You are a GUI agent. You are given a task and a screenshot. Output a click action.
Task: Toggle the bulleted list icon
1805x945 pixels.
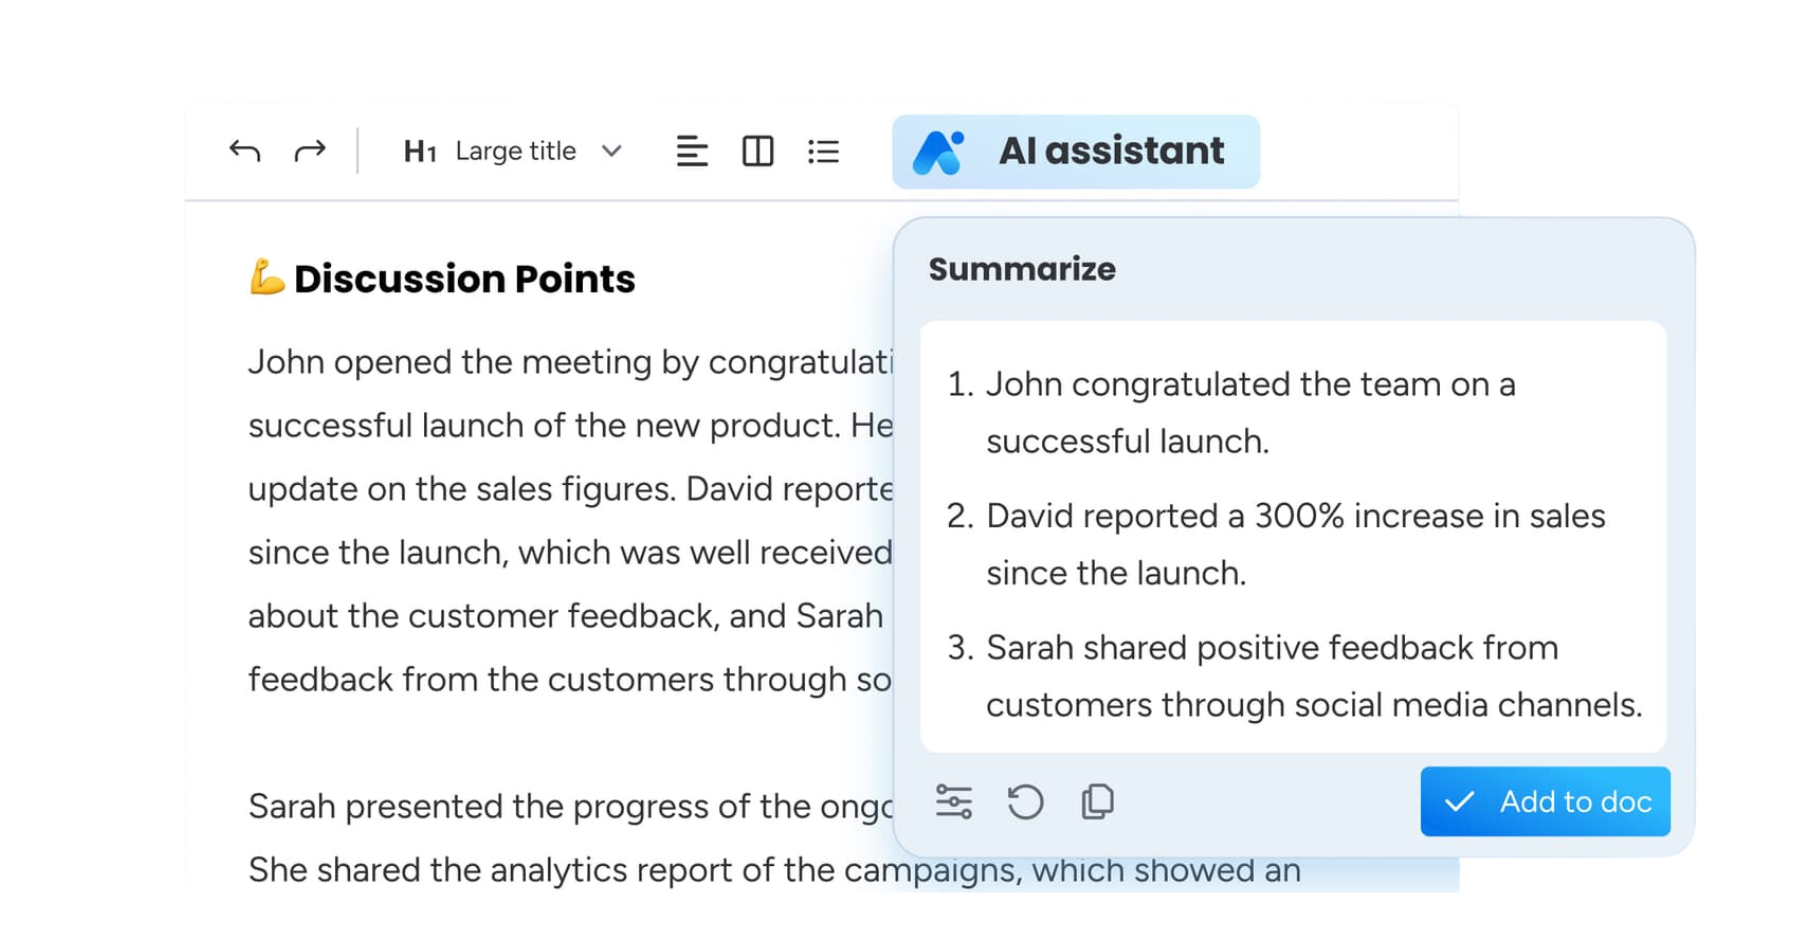[x=823, y=151]
